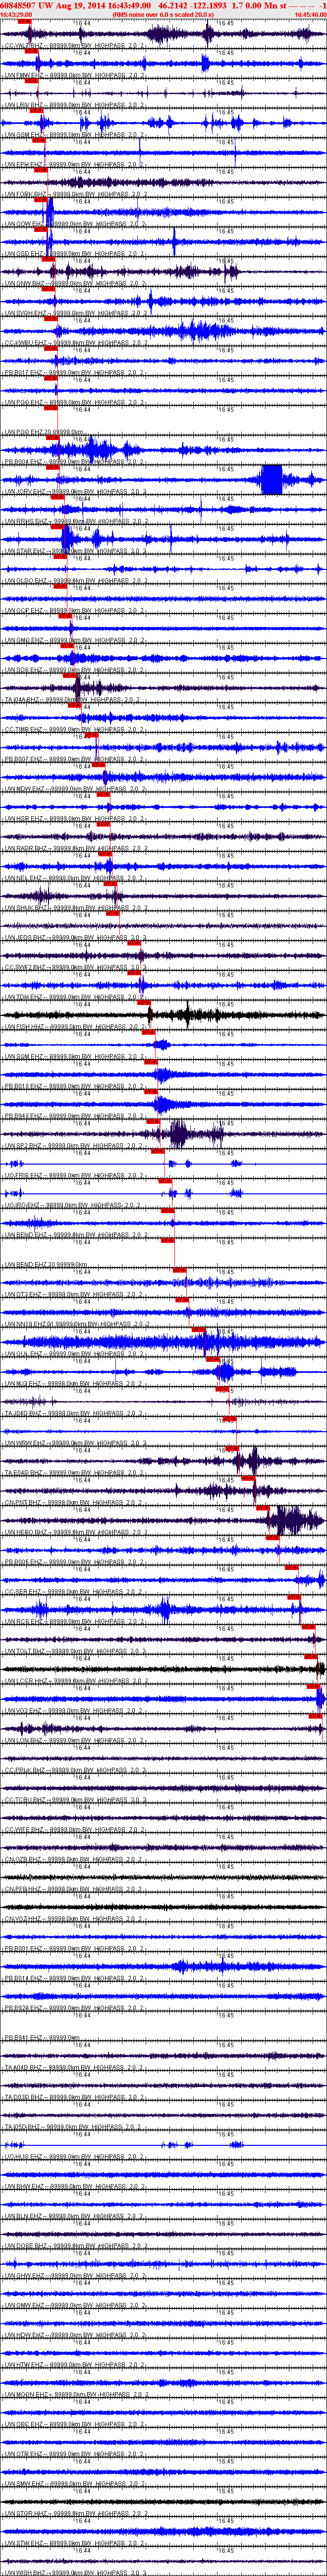The image size is (327, 2576).
Task: Select the UW.GMO.EHZ station label
Action: pyautogui.click(x=74, y=639)
